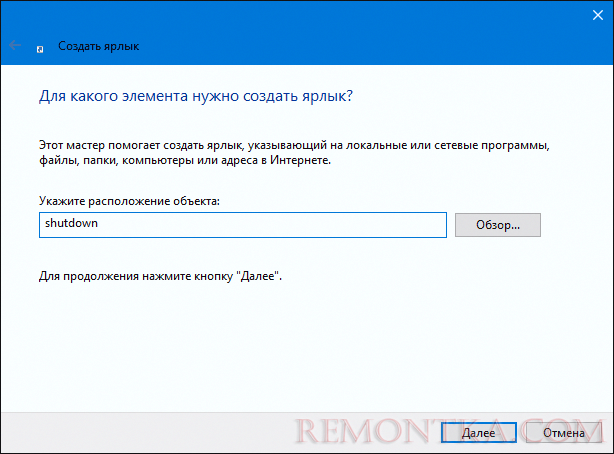
Task: Click the small shortcut icon beside the title
Action: coord(40,49)
